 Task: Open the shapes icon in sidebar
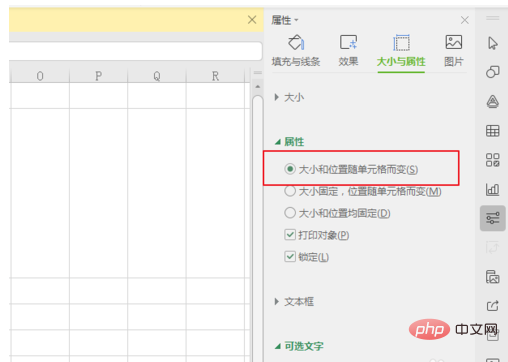coord(493,72)
